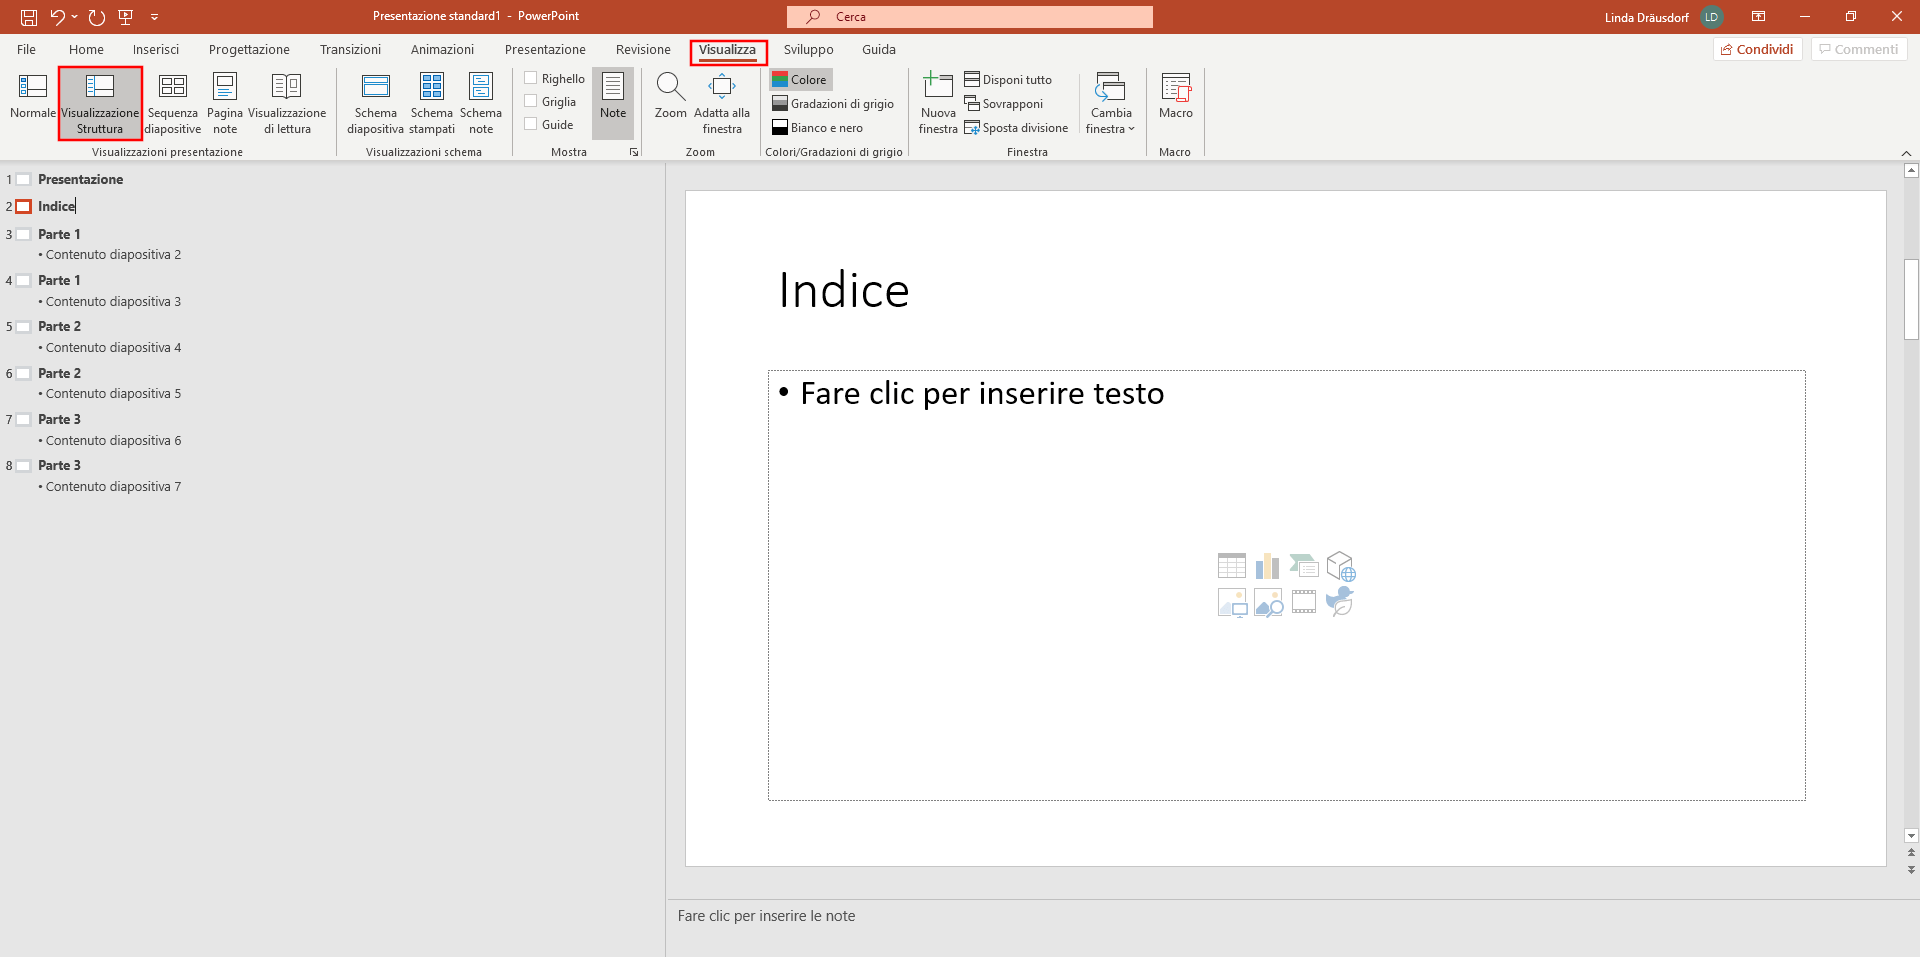Click the slide title 'Indice'
1920x957 pixels.
[x=844, y=291]
